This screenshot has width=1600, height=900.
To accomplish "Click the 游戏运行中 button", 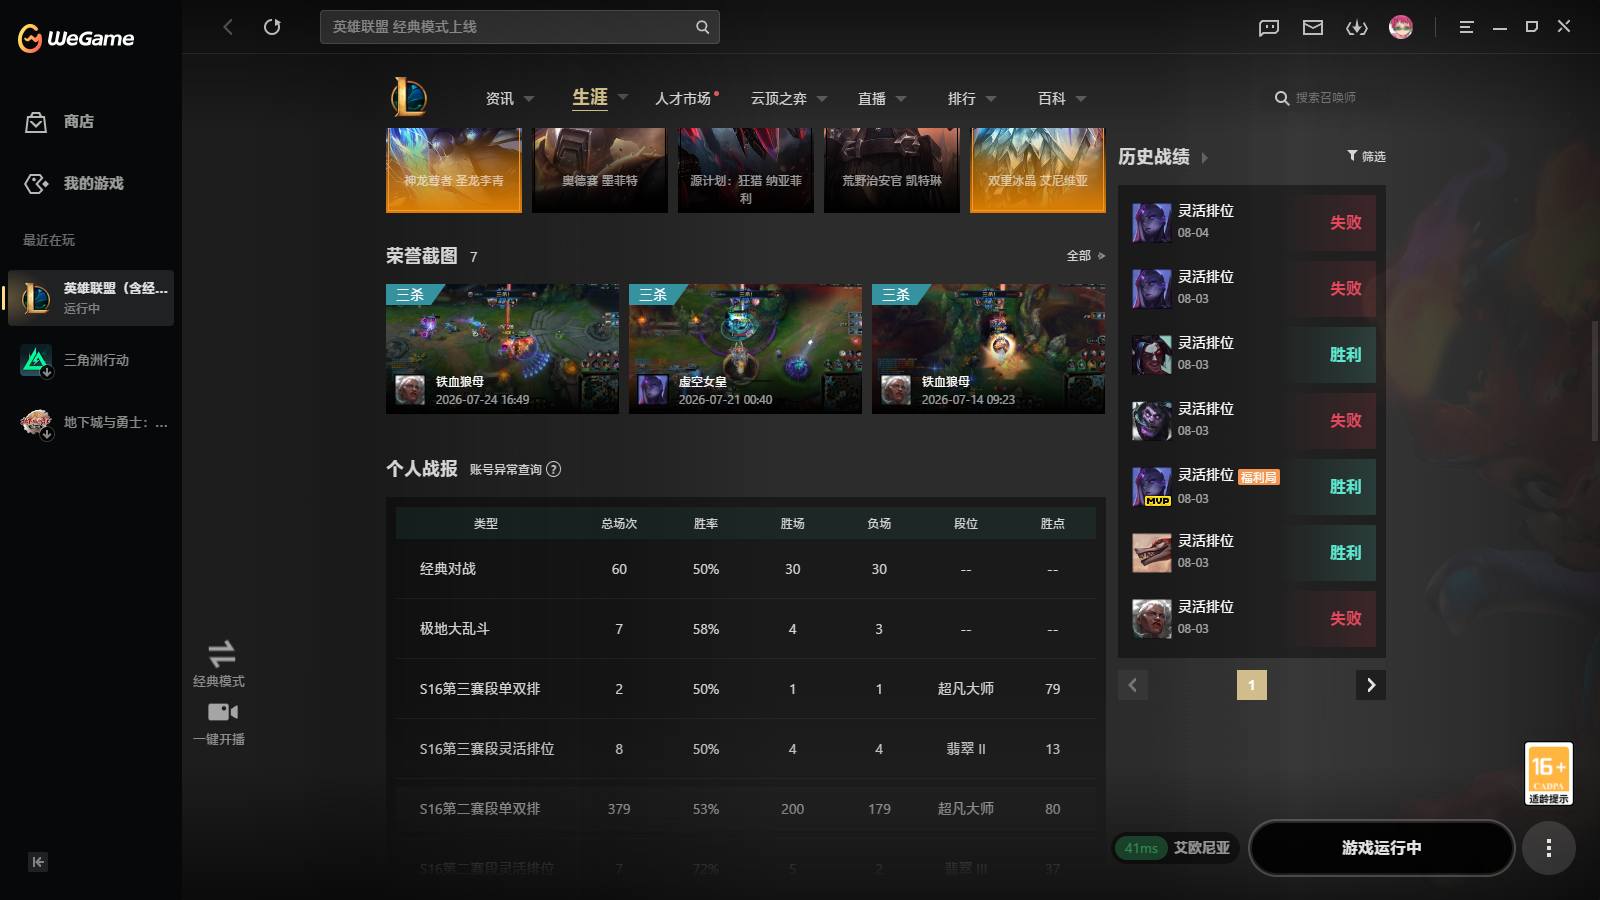I will (x=1381, y=848).
